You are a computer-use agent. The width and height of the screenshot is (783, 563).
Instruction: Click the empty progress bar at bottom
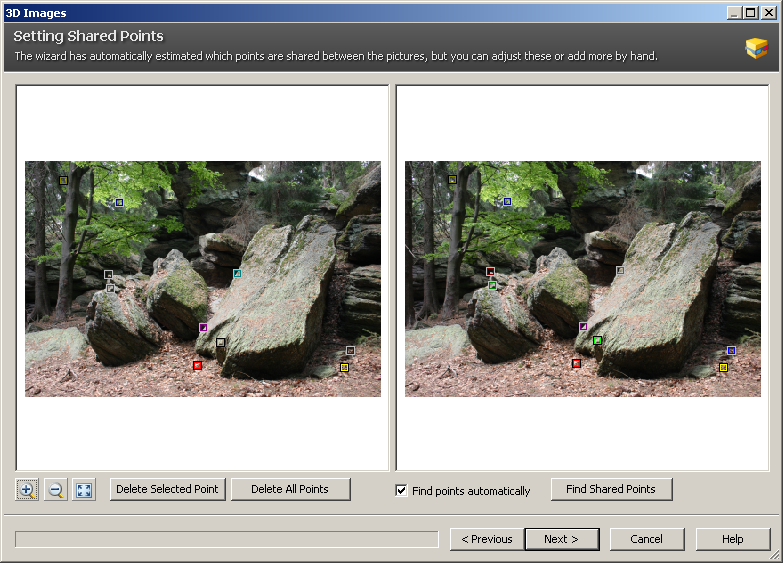(x=227, y=539)
